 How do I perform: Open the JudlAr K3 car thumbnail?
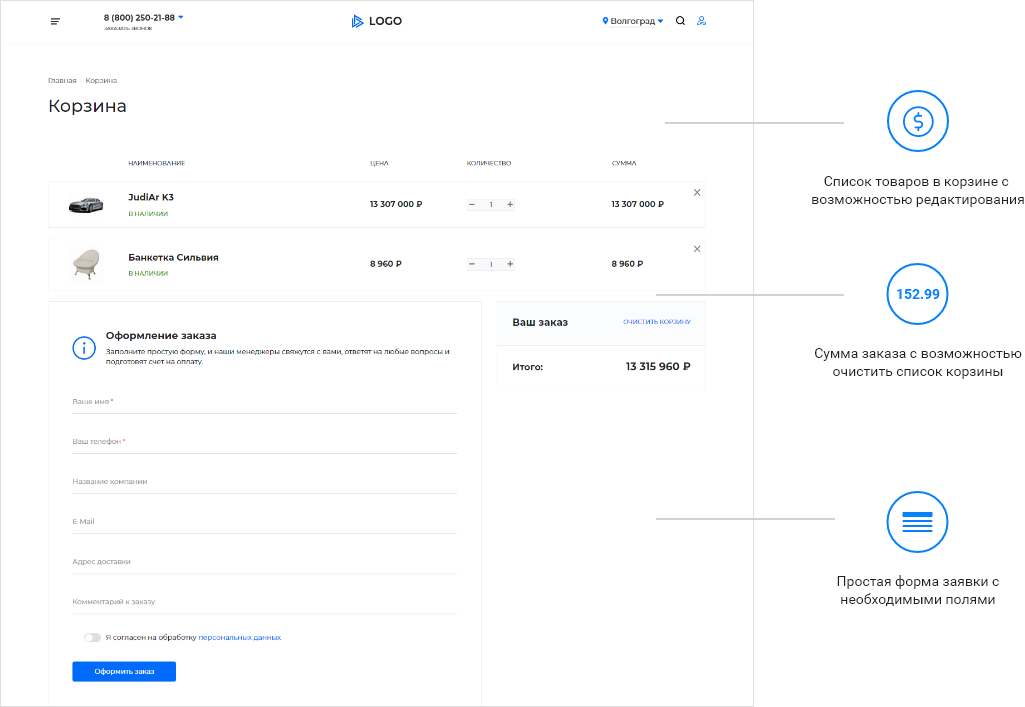(x=86, y=205)
